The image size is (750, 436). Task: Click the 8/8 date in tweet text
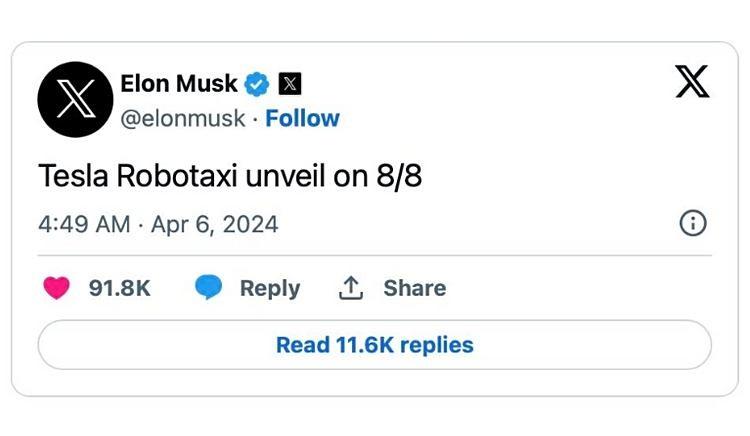click(x=399, y=176)
